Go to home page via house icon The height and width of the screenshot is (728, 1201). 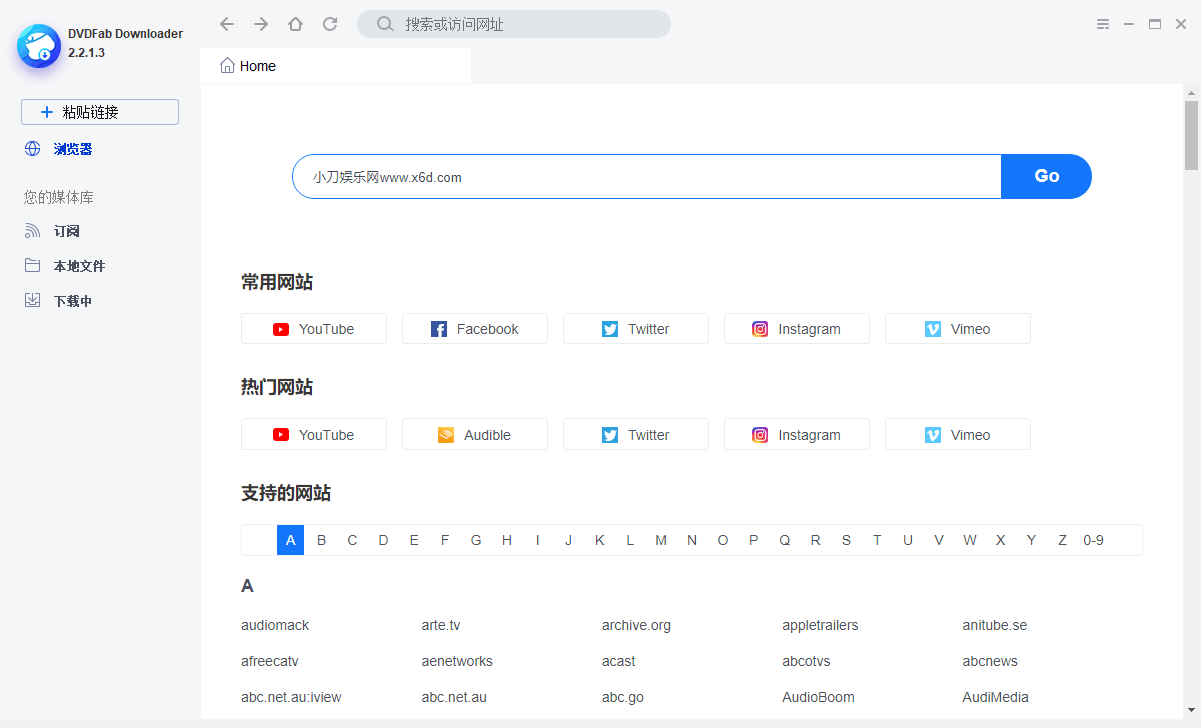pos(295,24)
